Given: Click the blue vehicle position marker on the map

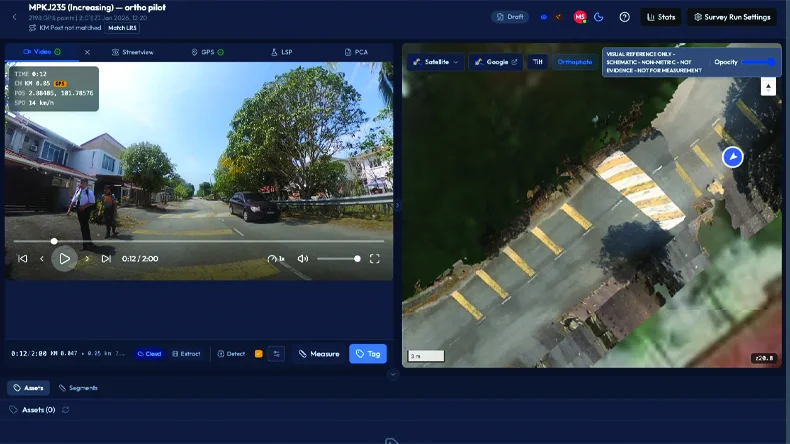Looking at the screenshot, I should [x=733, y=157].
